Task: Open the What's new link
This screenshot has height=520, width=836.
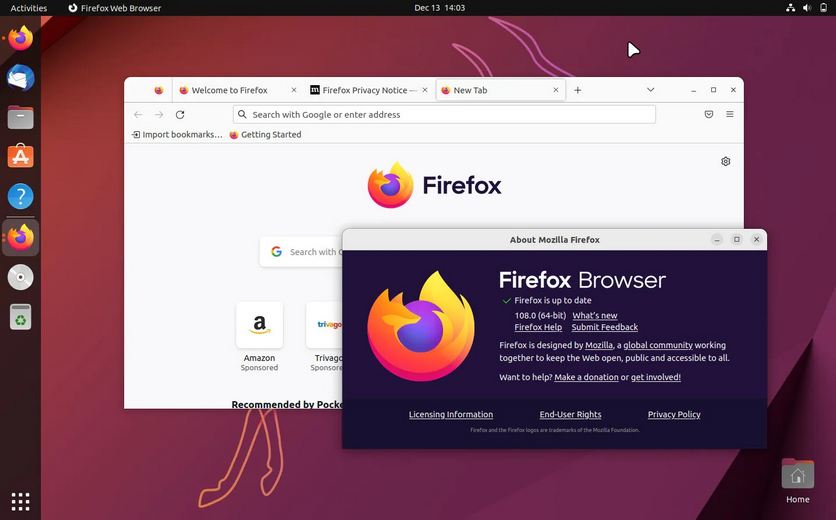Action: [x=594, y=315]
